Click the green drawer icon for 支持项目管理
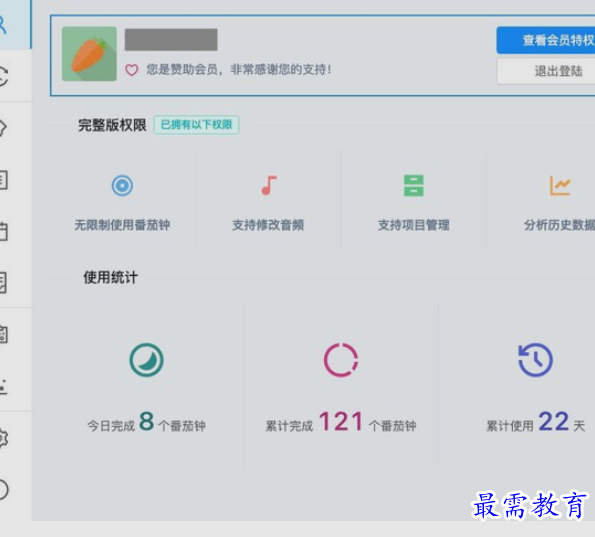Image resolution: width=595 pixels, height=537 pixels. tap(414, 186)
